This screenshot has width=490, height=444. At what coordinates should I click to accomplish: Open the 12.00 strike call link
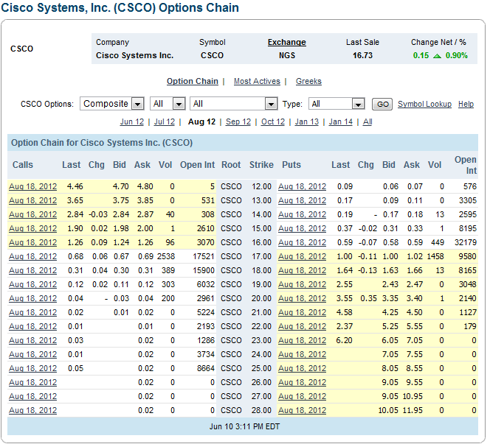[x=33, y=186]
